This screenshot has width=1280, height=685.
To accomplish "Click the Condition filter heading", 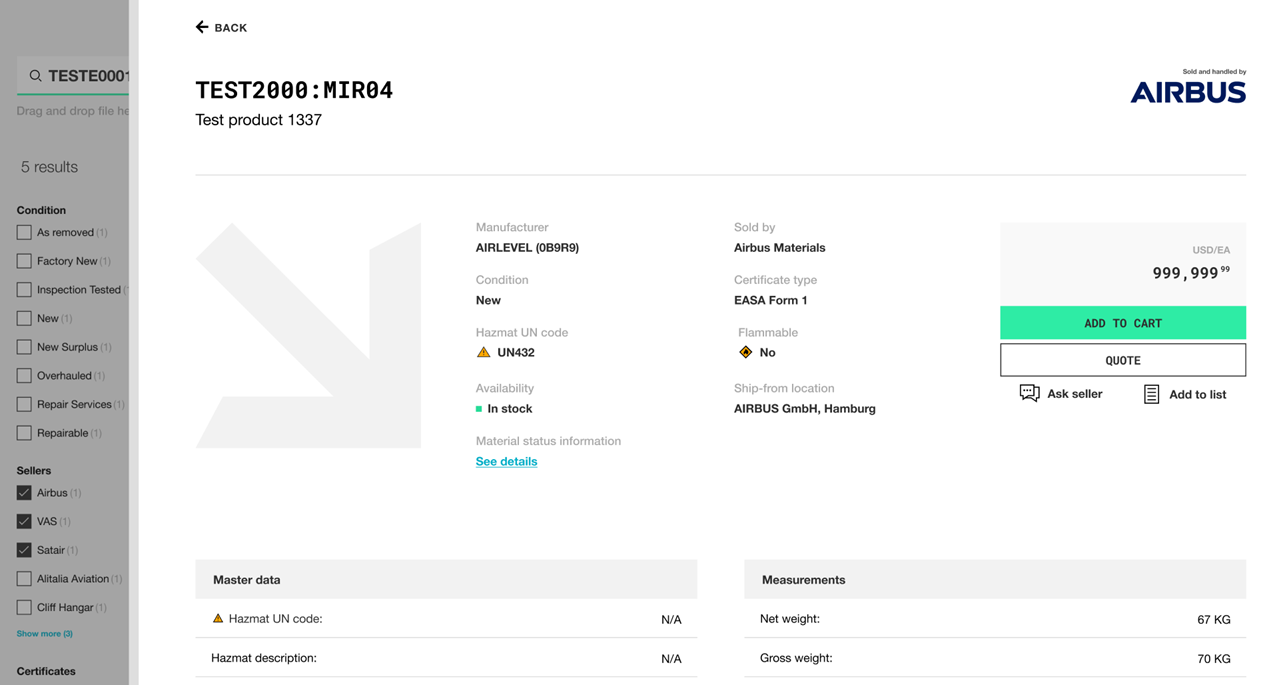I will [x=41, y=210].
